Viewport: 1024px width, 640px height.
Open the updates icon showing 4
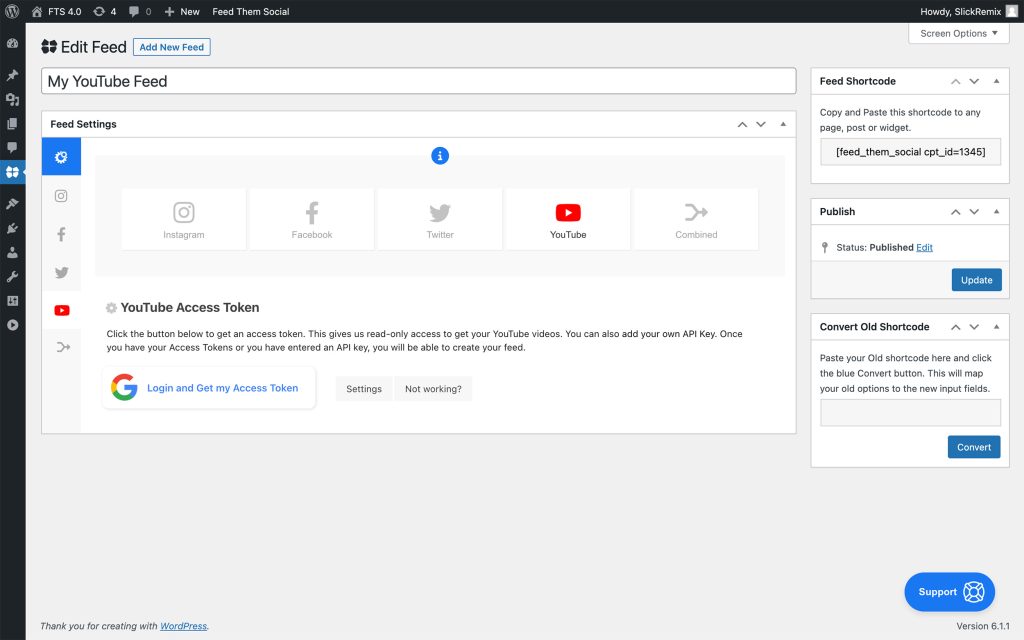(104, 11)
